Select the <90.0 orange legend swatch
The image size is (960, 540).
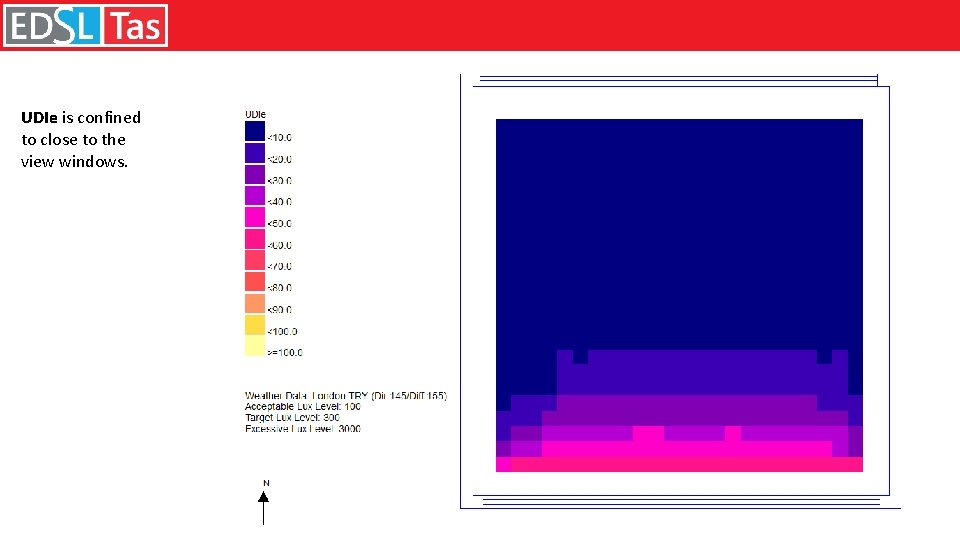(x=255, y=303)
